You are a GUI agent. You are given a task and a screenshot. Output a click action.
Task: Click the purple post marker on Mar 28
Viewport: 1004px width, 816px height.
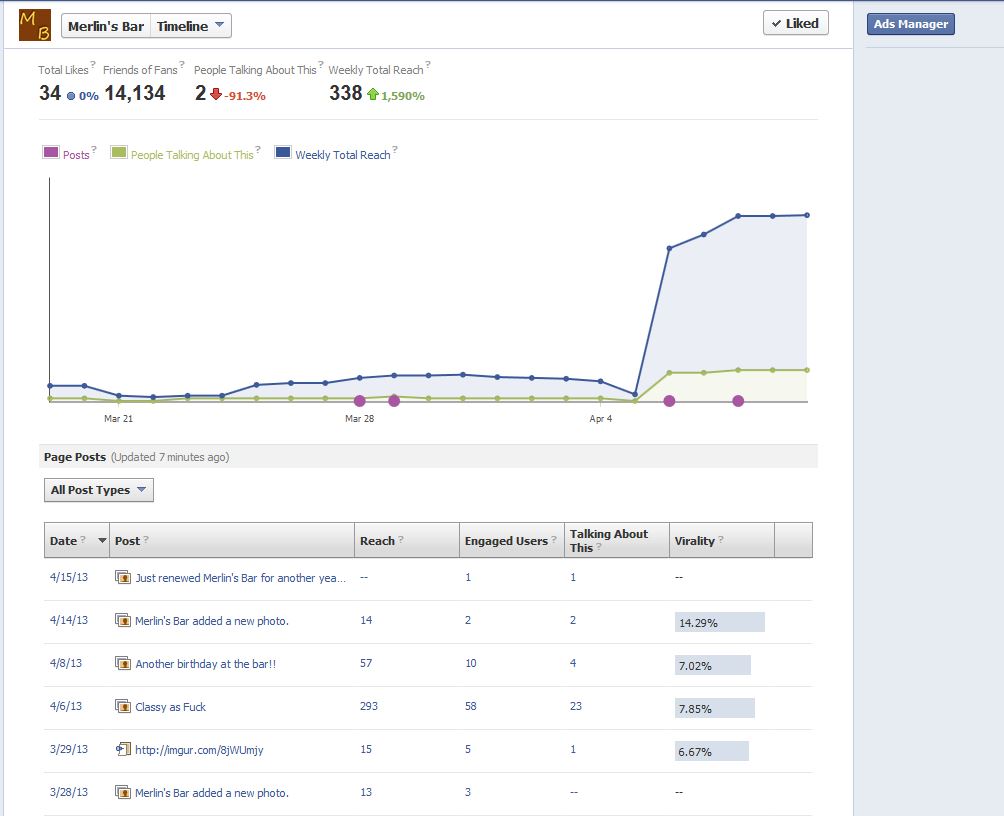[x=360, y=401]
